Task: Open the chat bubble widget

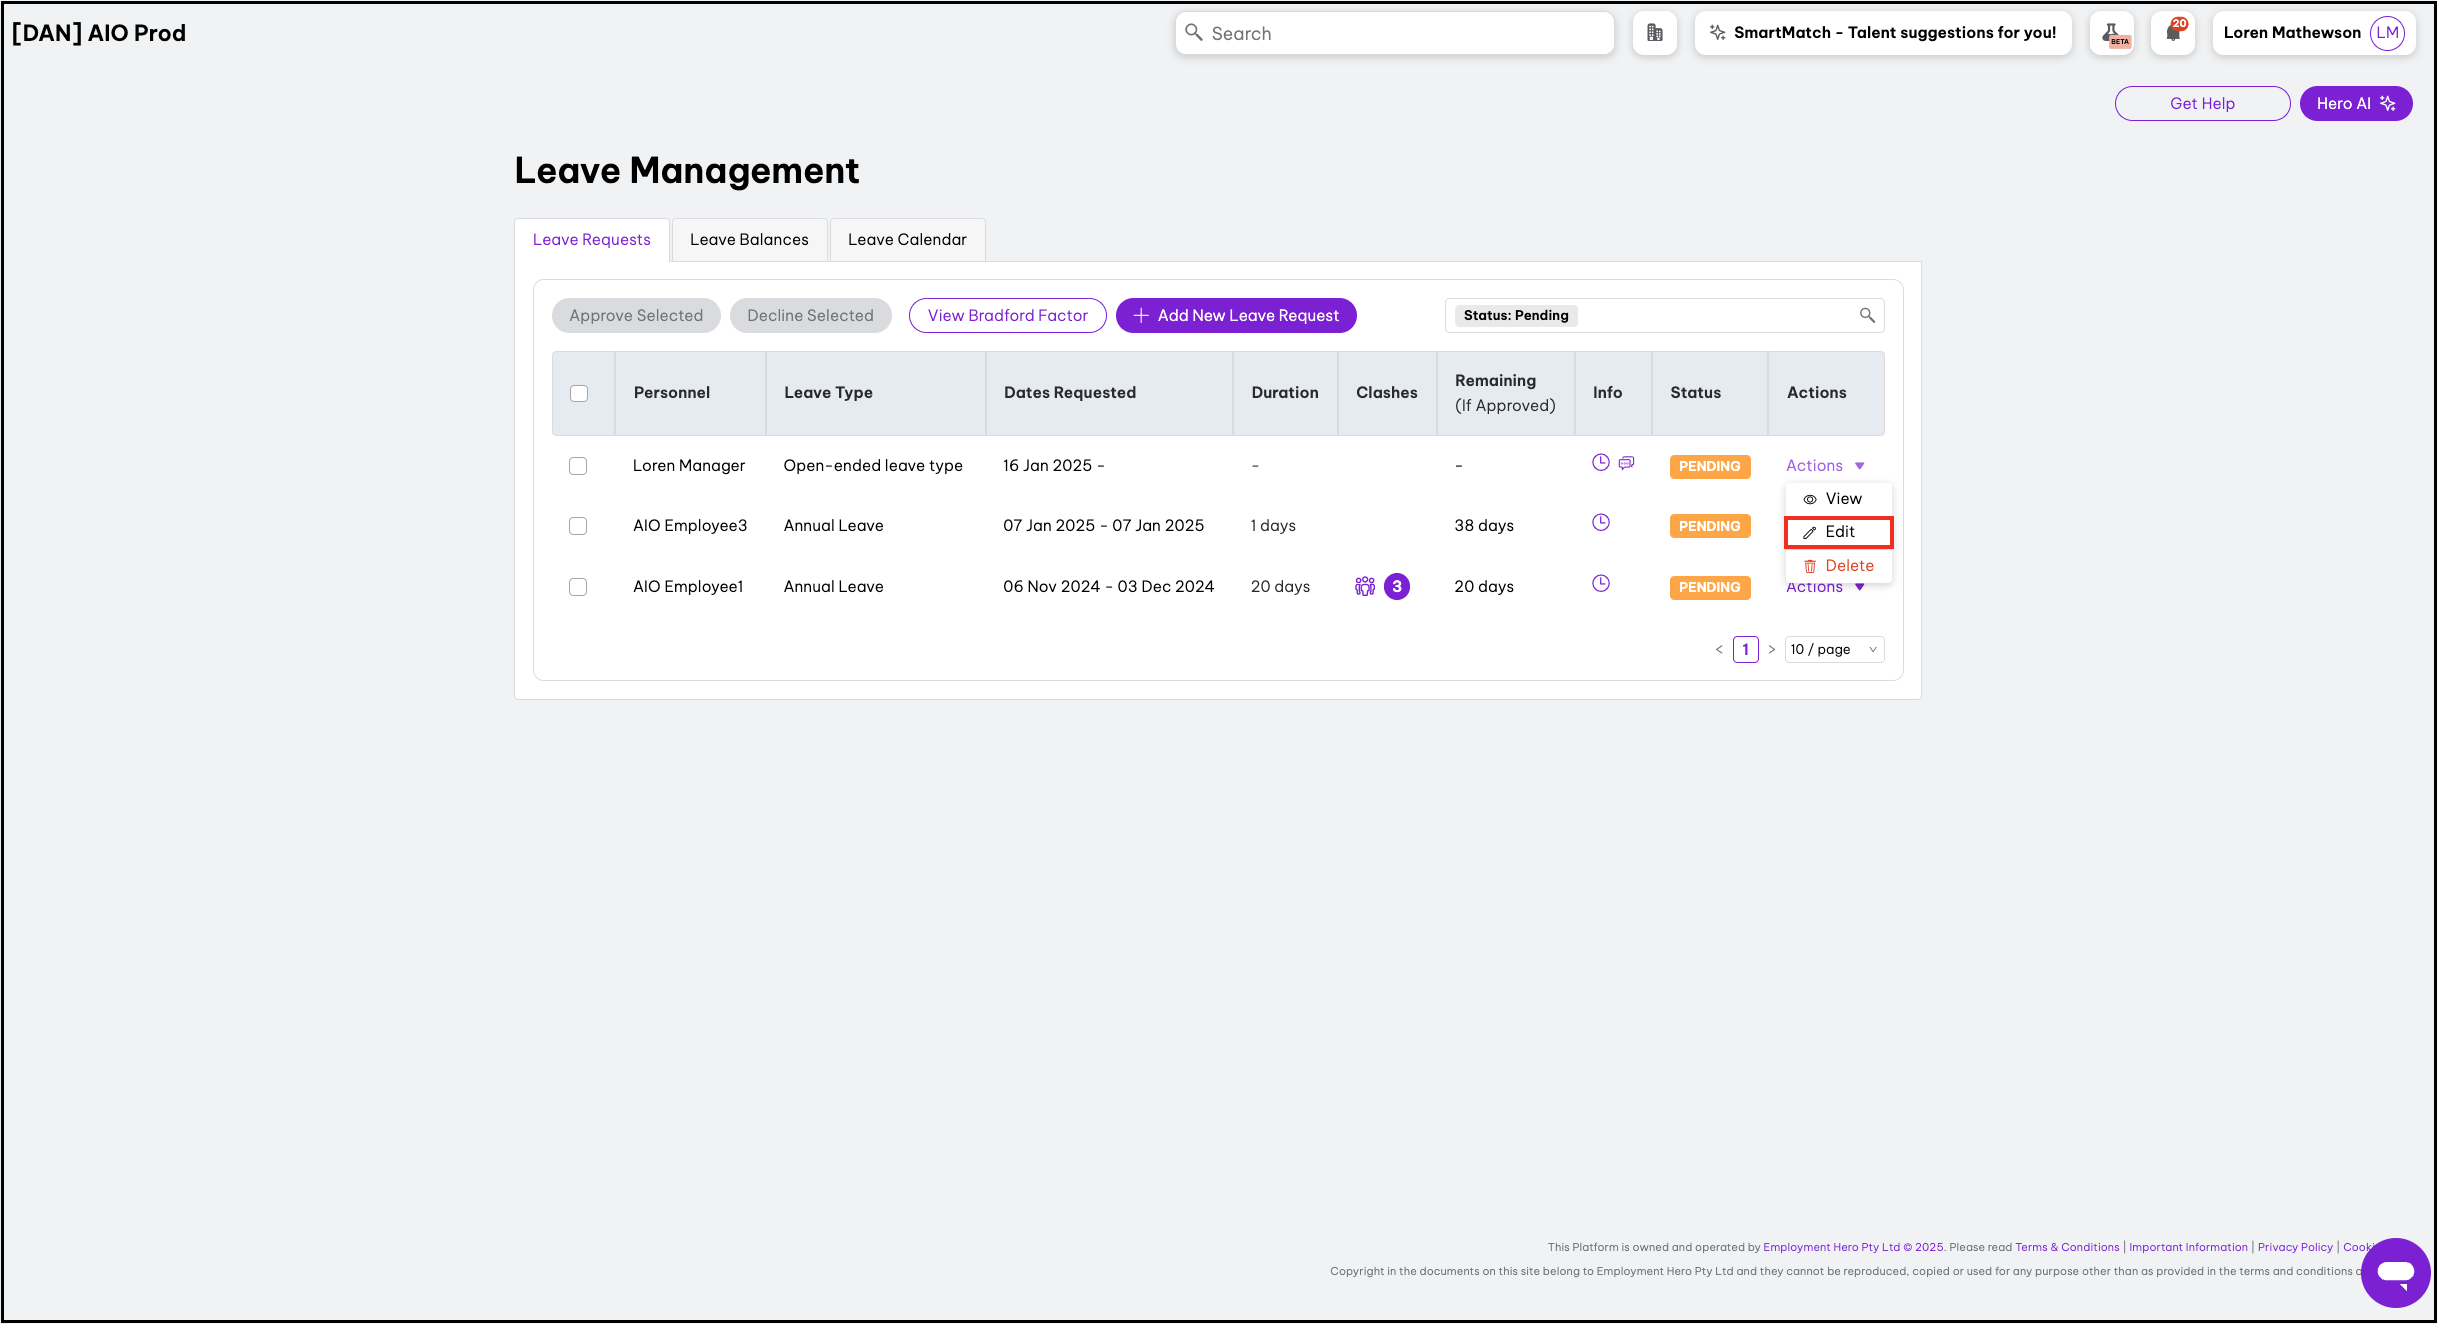Action: click(2396, 1271)
